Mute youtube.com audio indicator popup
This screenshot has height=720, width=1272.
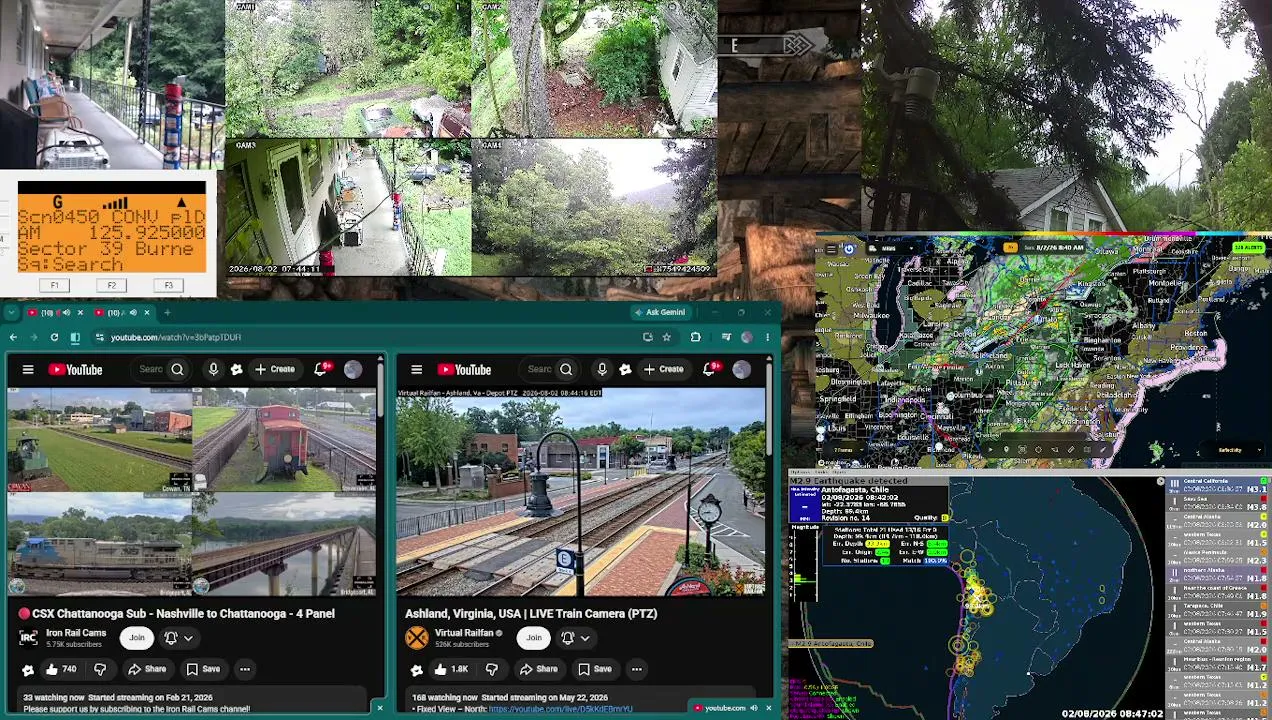point(753,708)
